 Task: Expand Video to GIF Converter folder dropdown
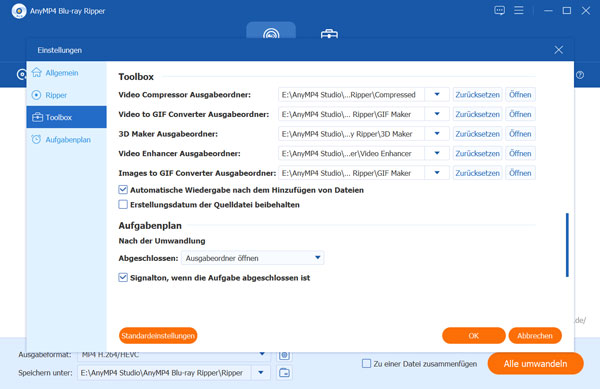coord(437,114)
